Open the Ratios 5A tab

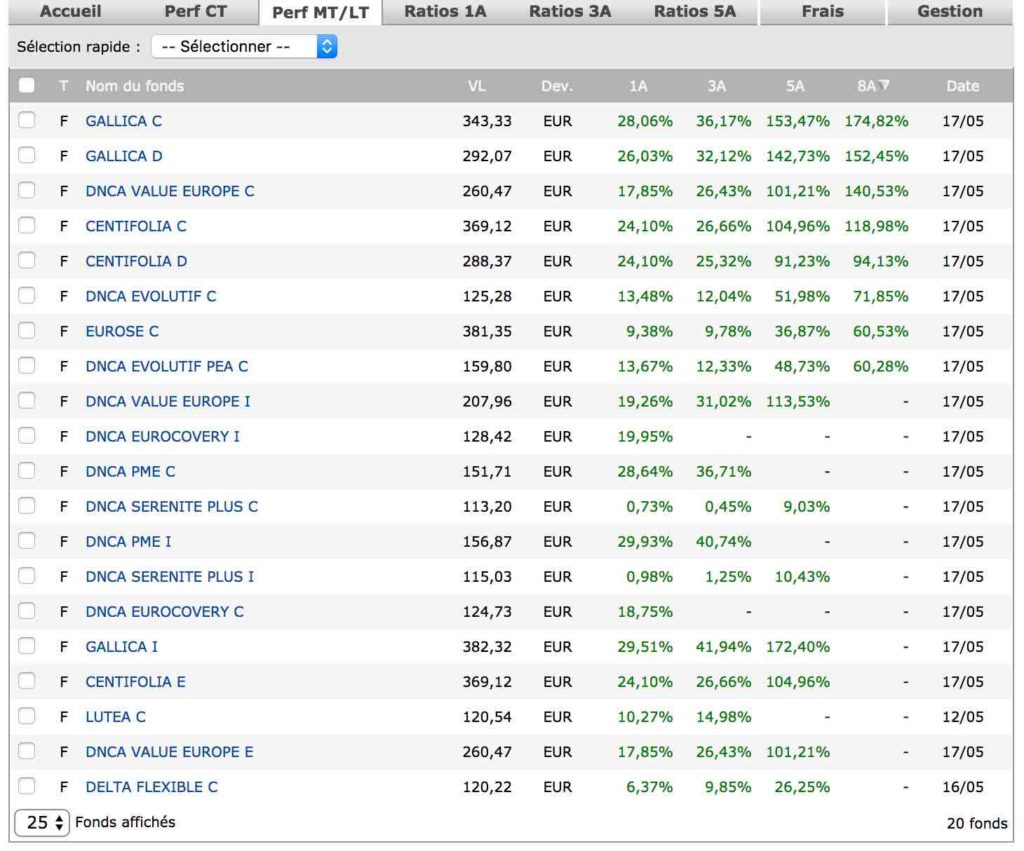[695, 12]
